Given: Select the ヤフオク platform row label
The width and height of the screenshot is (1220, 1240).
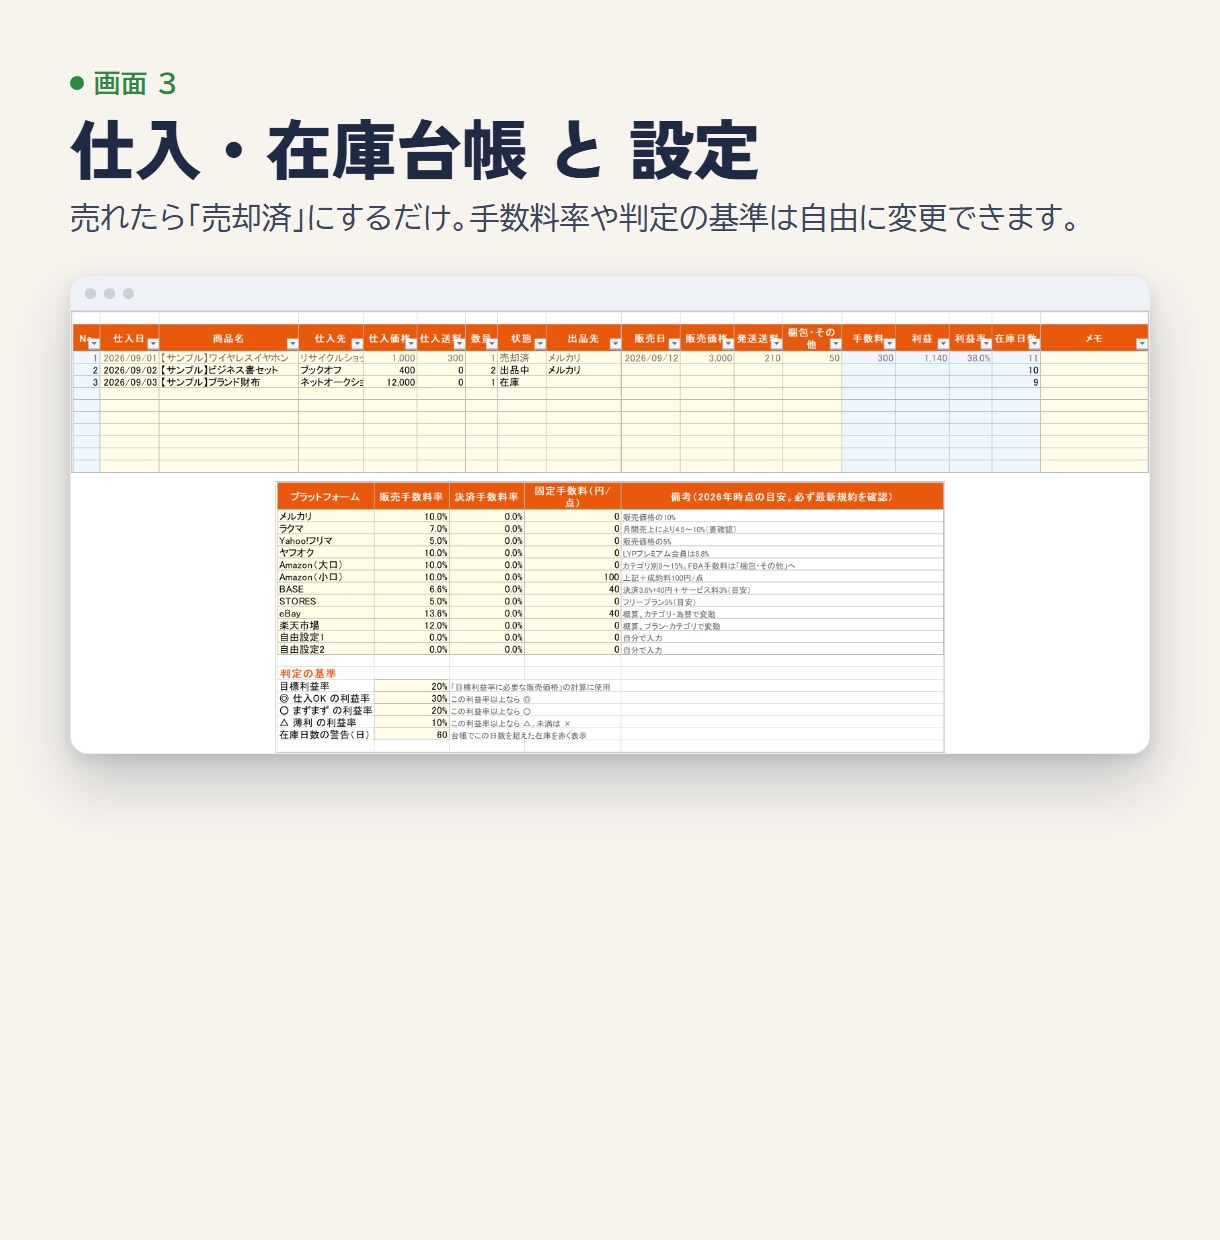Looking at the screenshot, I should (325, 553).
